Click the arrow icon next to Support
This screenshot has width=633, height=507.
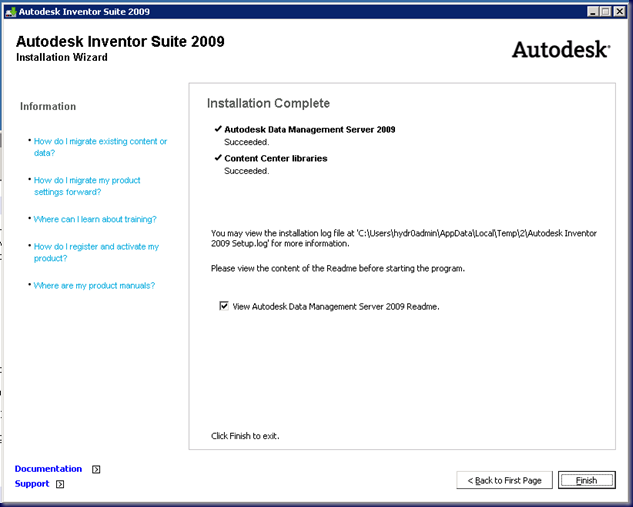click(60, 484)
